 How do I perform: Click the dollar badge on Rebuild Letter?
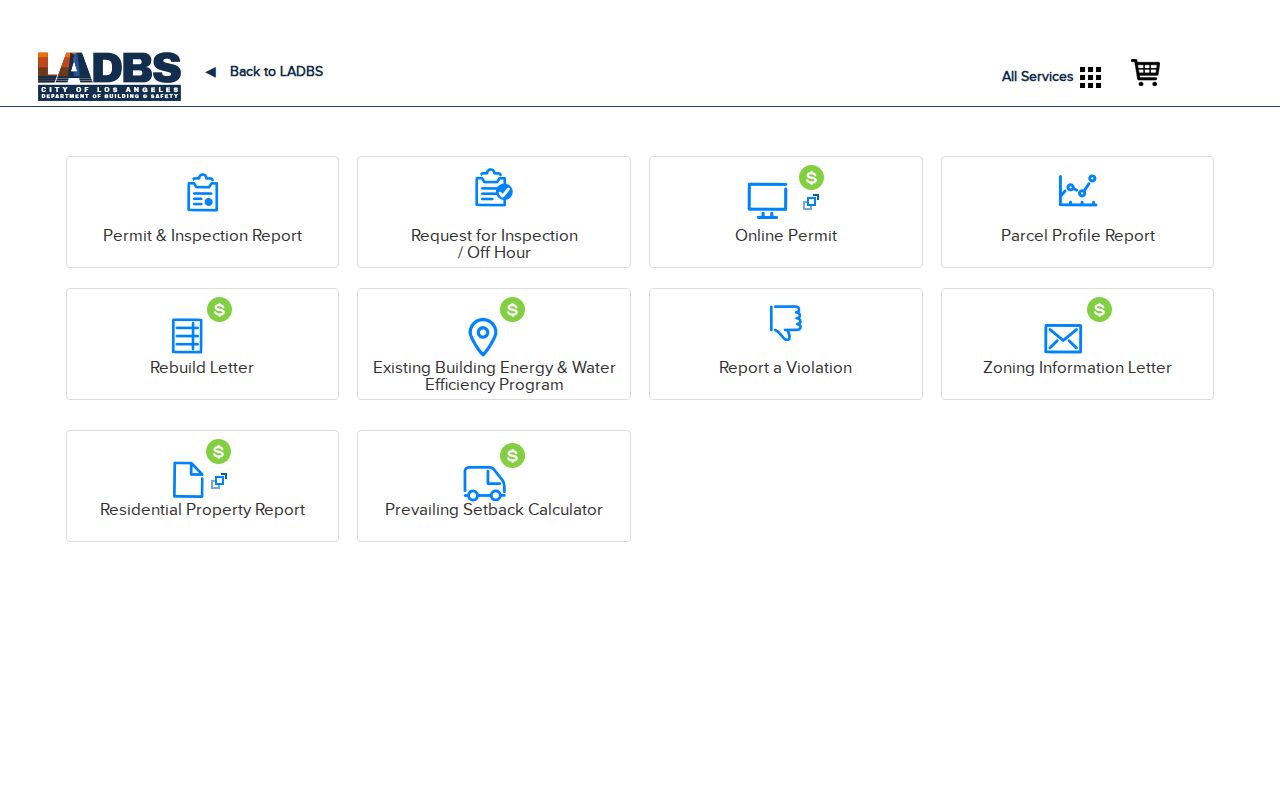tap(219, 310)
